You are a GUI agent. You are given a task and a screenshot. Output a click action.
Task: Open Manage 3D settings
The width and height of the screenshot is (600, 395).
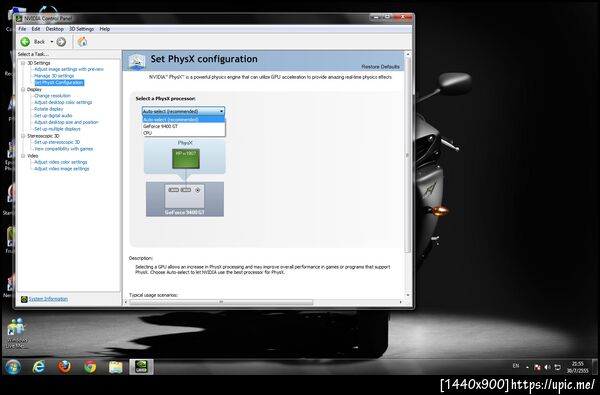coord(54,76)
